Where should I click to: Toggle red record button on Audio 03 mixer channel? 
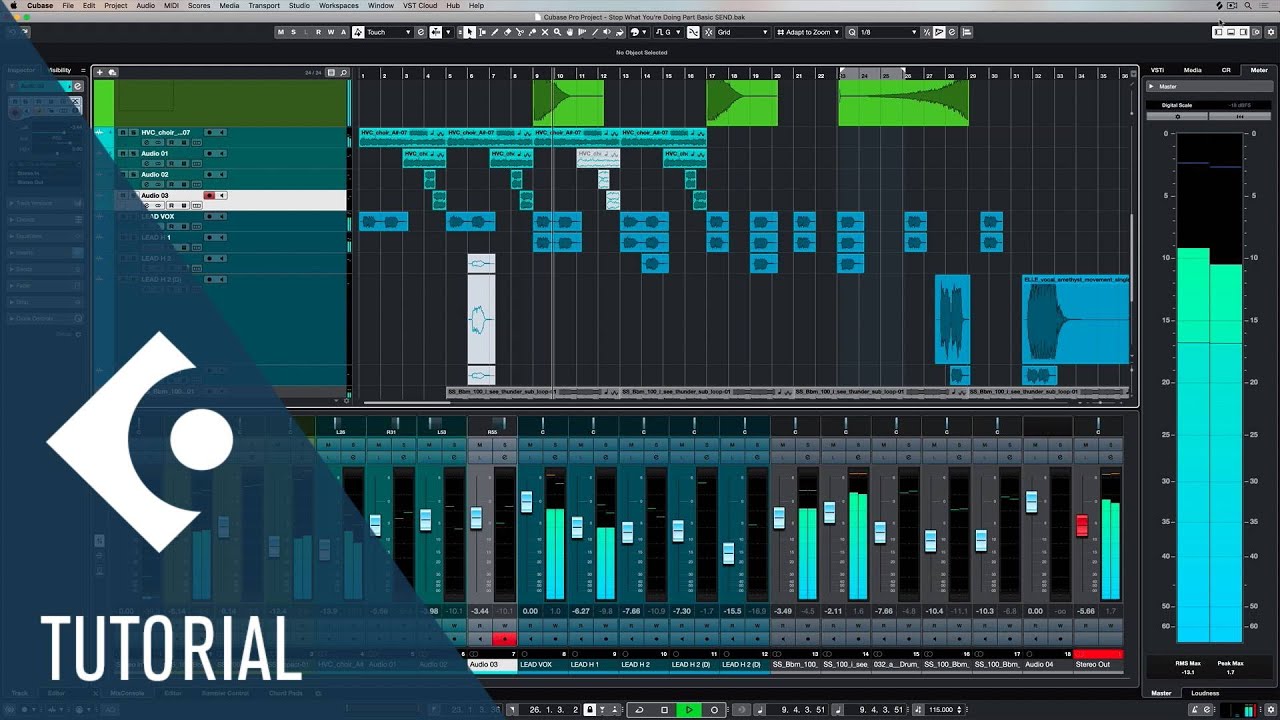[504, 639]
